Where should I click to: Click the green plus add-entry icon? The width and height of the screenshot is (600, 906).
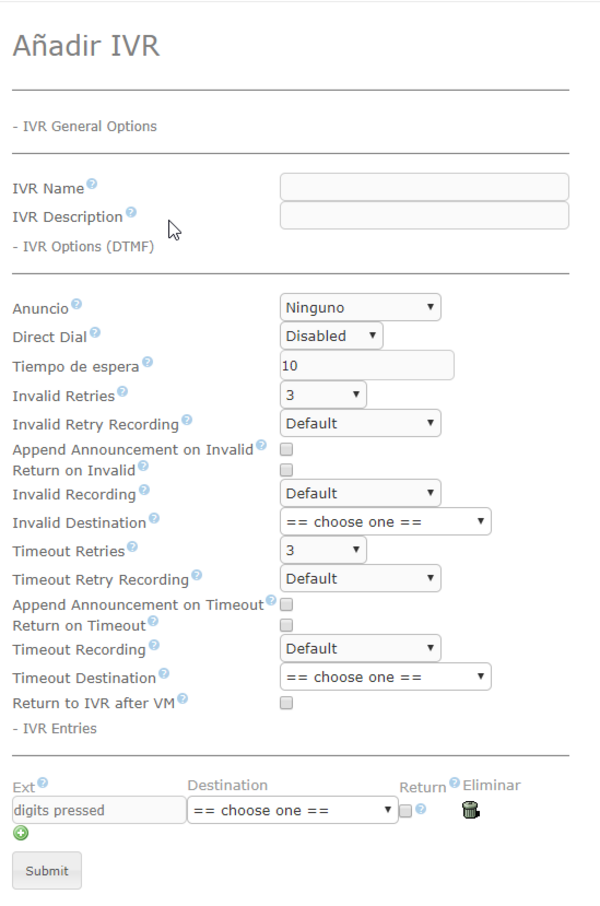[21, 833]
